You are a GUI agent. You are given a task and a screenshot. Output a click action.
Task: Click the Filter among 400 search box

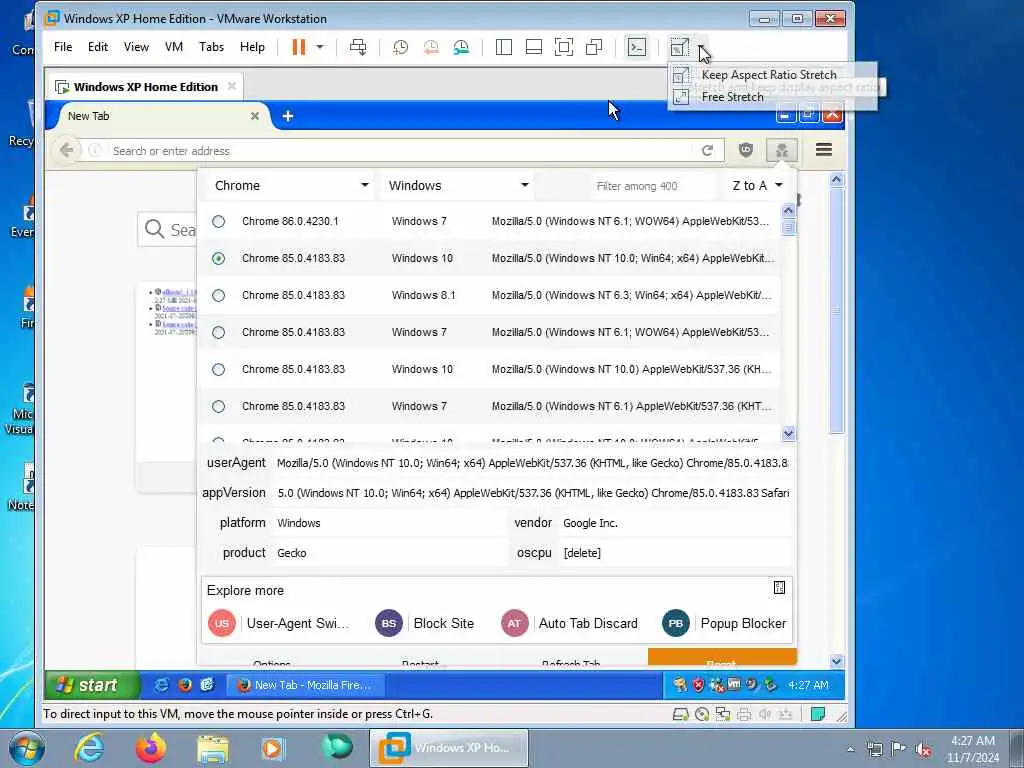(x=653, y=186)
